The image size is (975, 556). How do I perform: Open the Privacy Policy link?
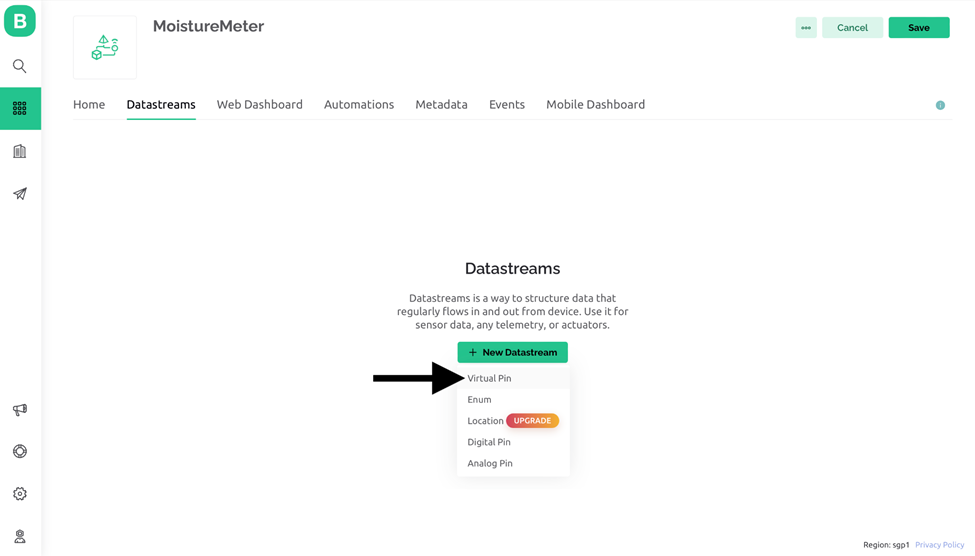tap(939, 545)
